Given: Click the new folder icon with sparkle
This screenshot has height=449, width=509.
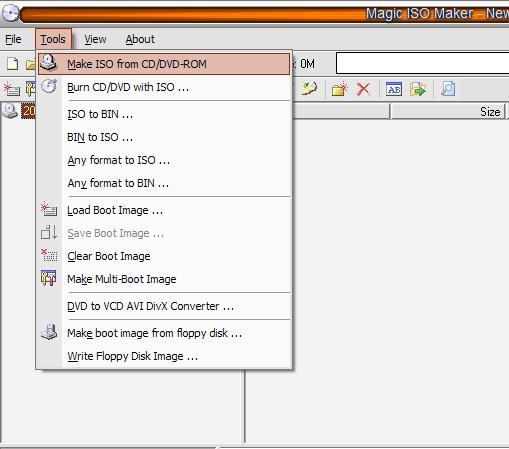Looking at the screenshot, I should pyautogui.click(x=340, y=89).
